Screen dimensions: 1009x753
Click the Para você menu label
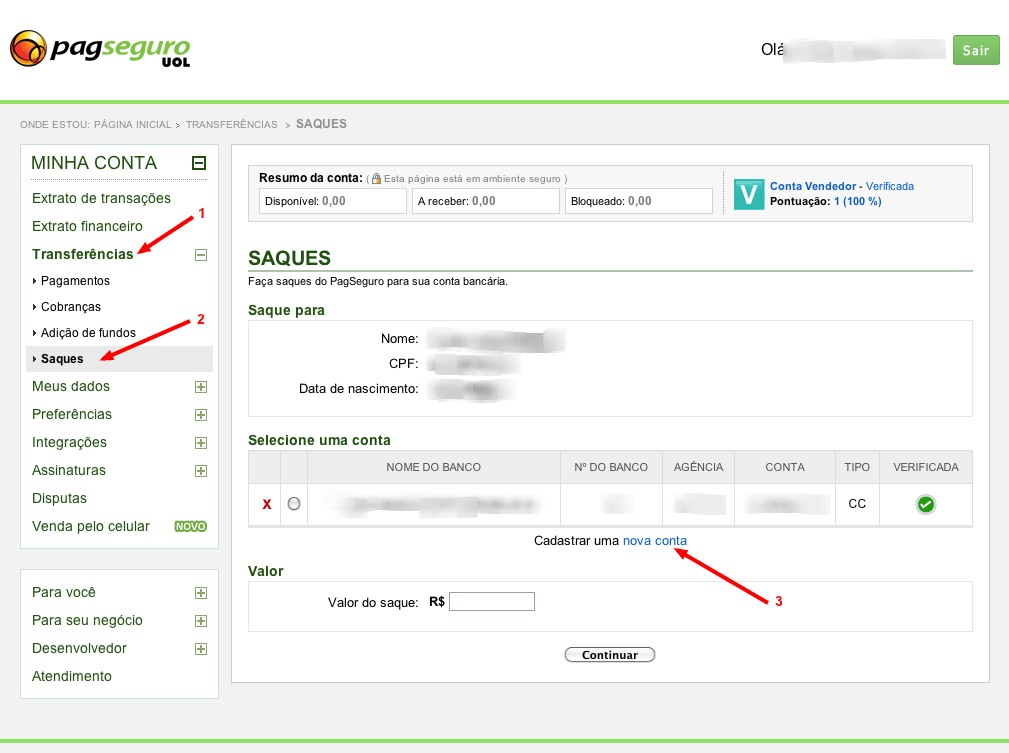point(64,592)
